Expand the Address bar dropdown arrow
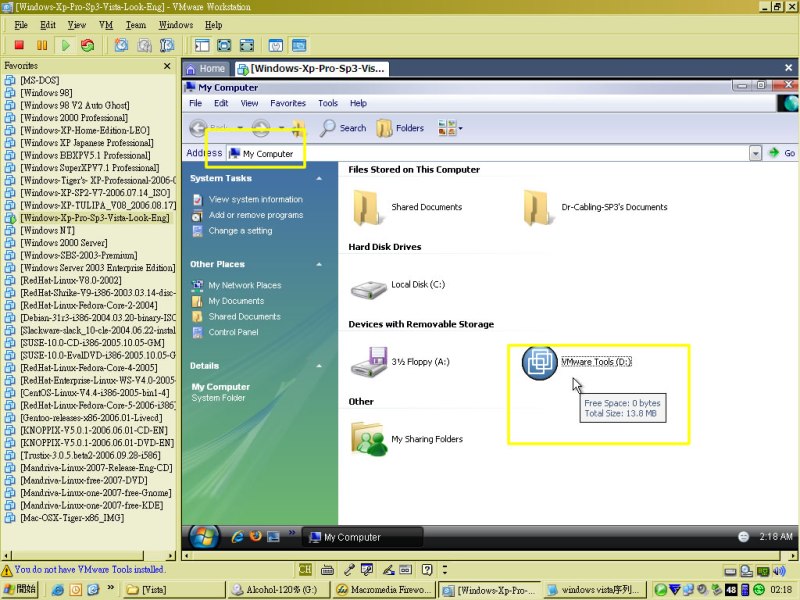Screen dimensions: 800x600 (755, 153)
